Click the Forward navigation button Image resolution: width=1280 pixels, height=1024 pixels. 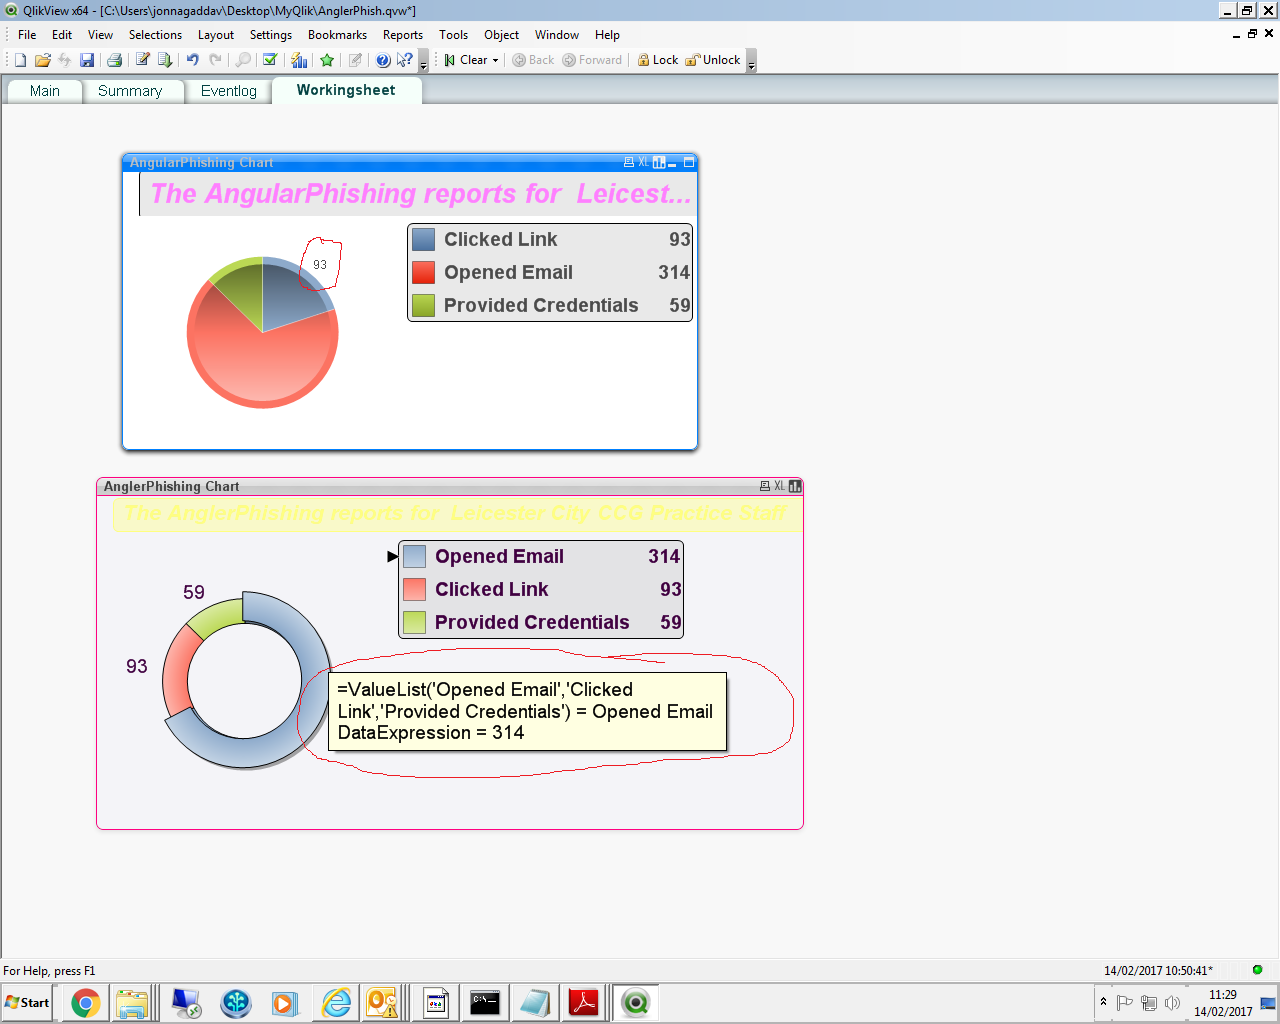point(592,60)
